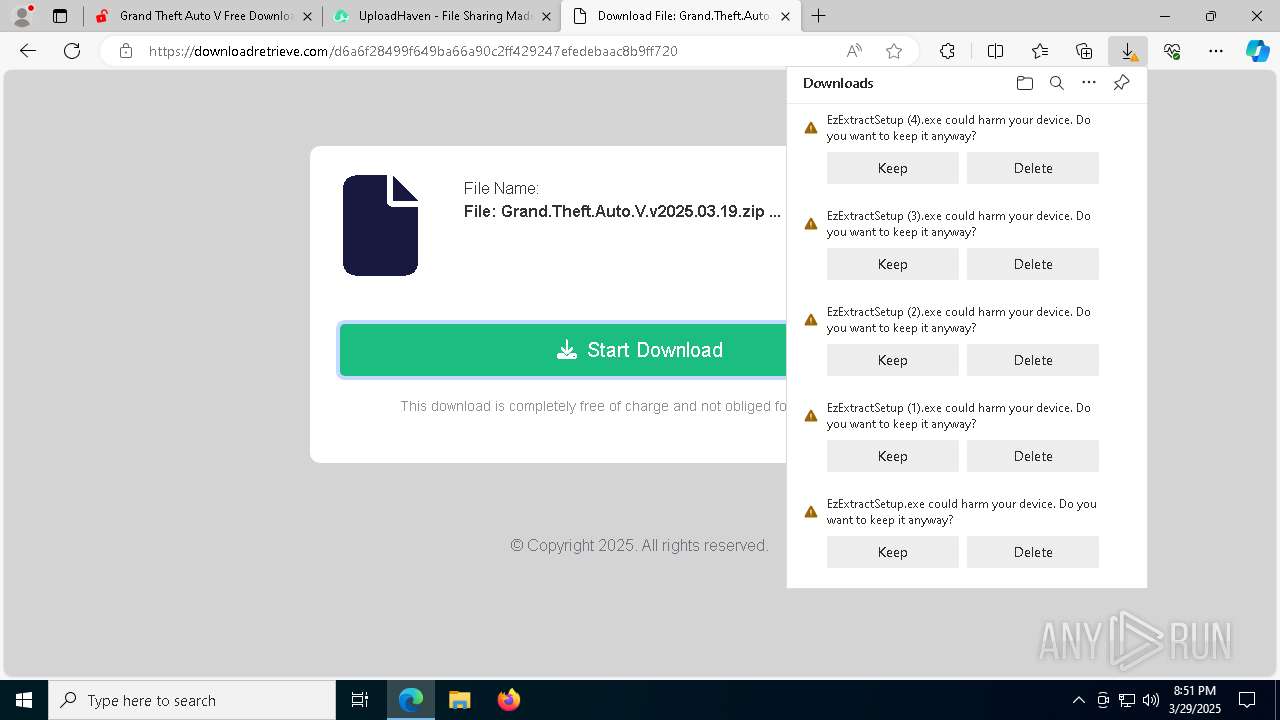This screenshot has height=720, width=1280.
Task: Open a new browser tab
Action: click(x=819, y=16)
